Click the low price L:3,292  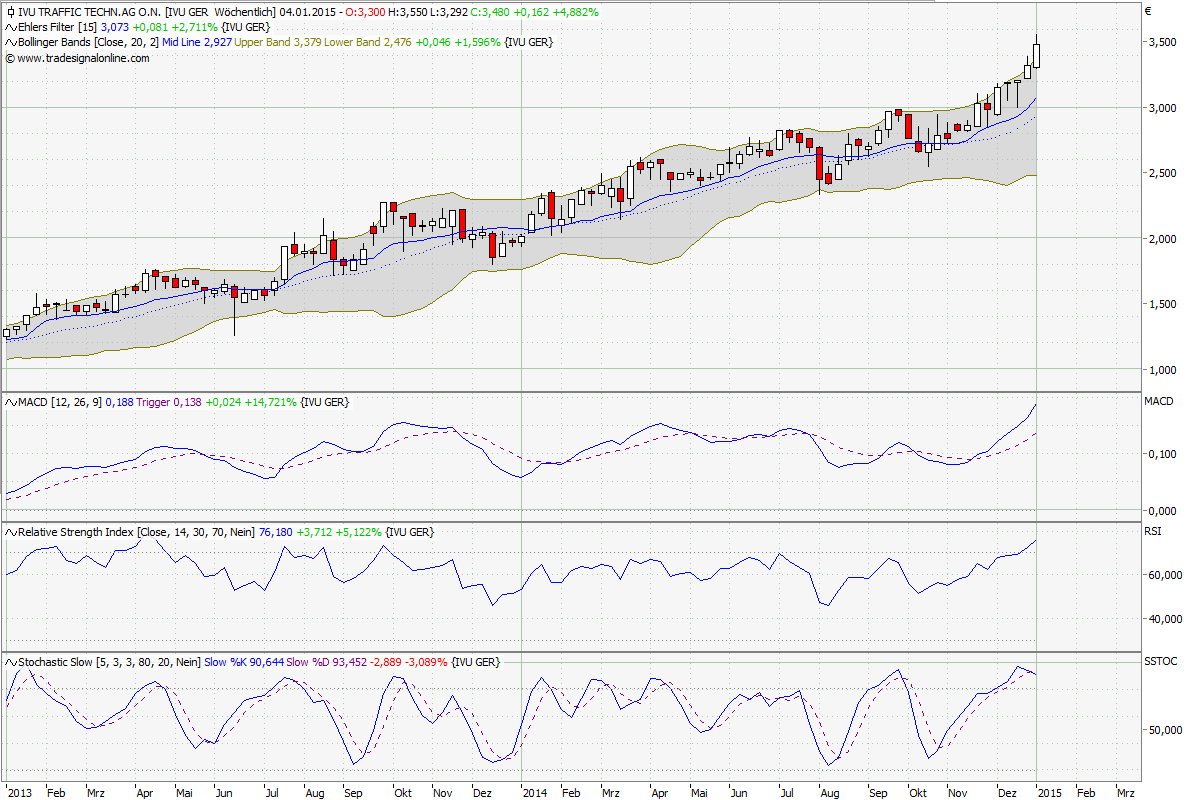pos(450,12)
